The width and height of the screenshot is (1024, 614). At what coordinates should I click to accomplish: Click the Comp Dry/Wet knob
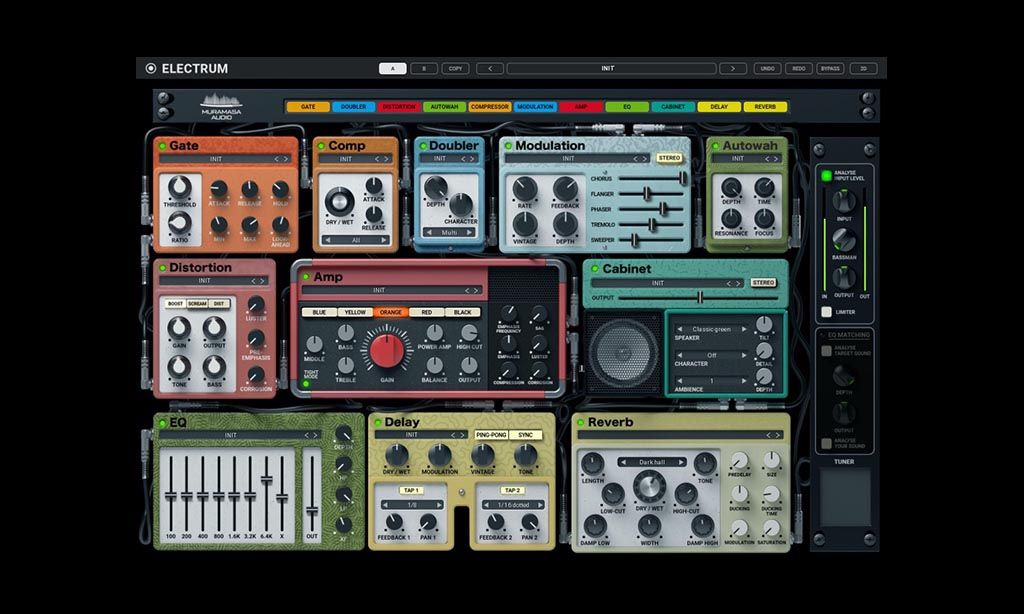(x=339, y=201)
